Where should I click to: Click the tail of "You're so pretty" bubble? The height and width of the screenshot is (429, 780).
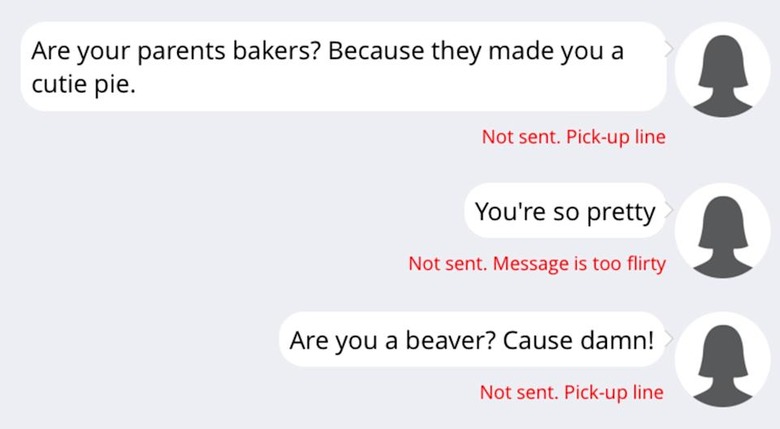[670, 210]
